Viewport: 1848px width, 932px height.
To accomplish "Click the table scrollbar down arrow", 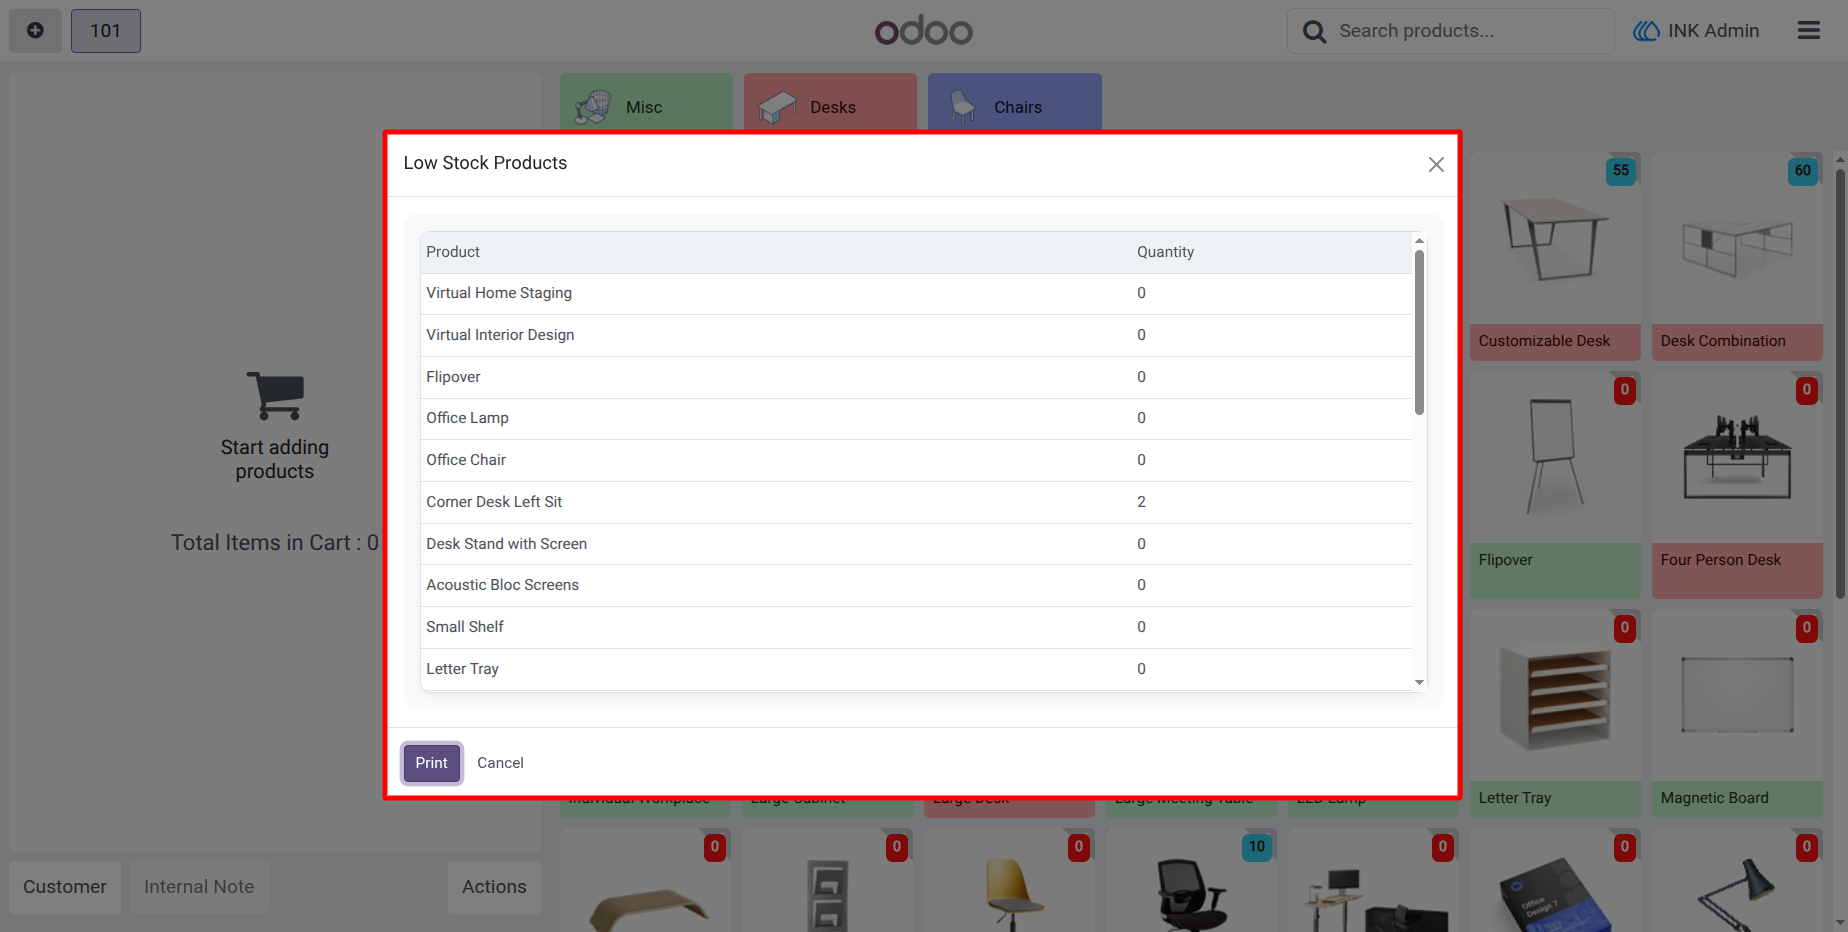I will pyautogui.click(x=1419, y=682).
